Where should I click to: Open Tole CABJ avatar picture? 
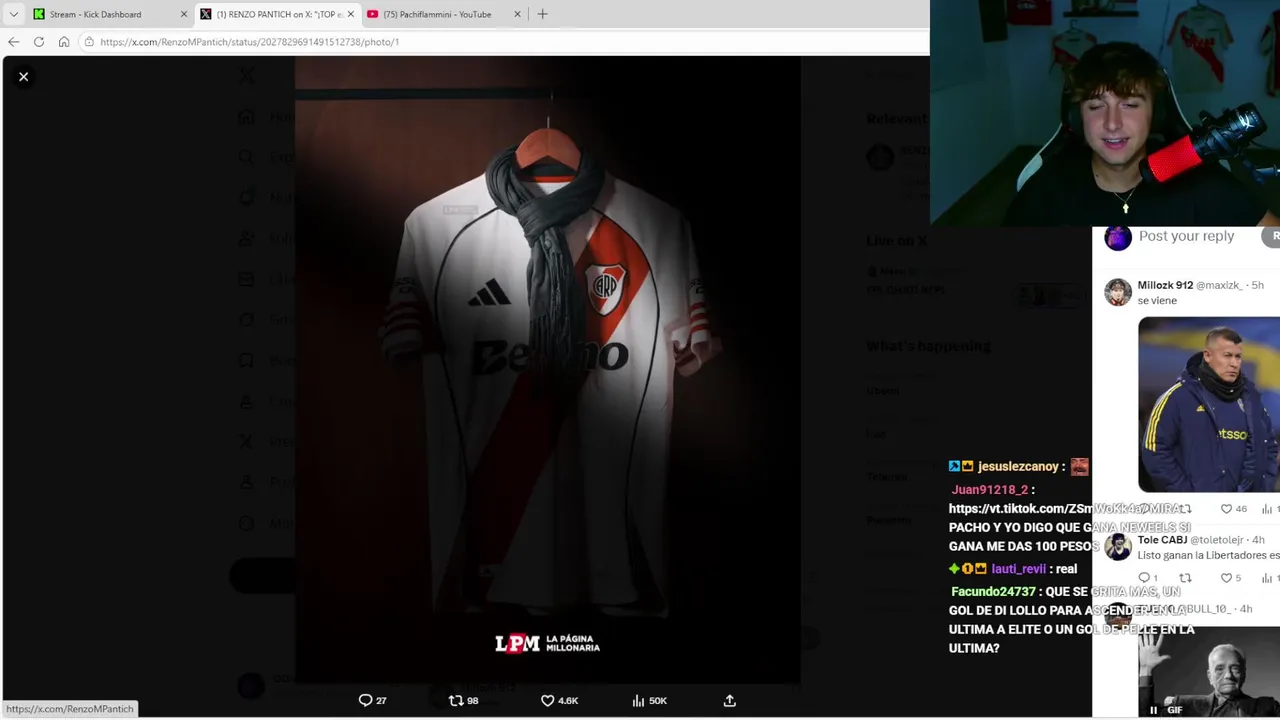[x=1118, y=547]
